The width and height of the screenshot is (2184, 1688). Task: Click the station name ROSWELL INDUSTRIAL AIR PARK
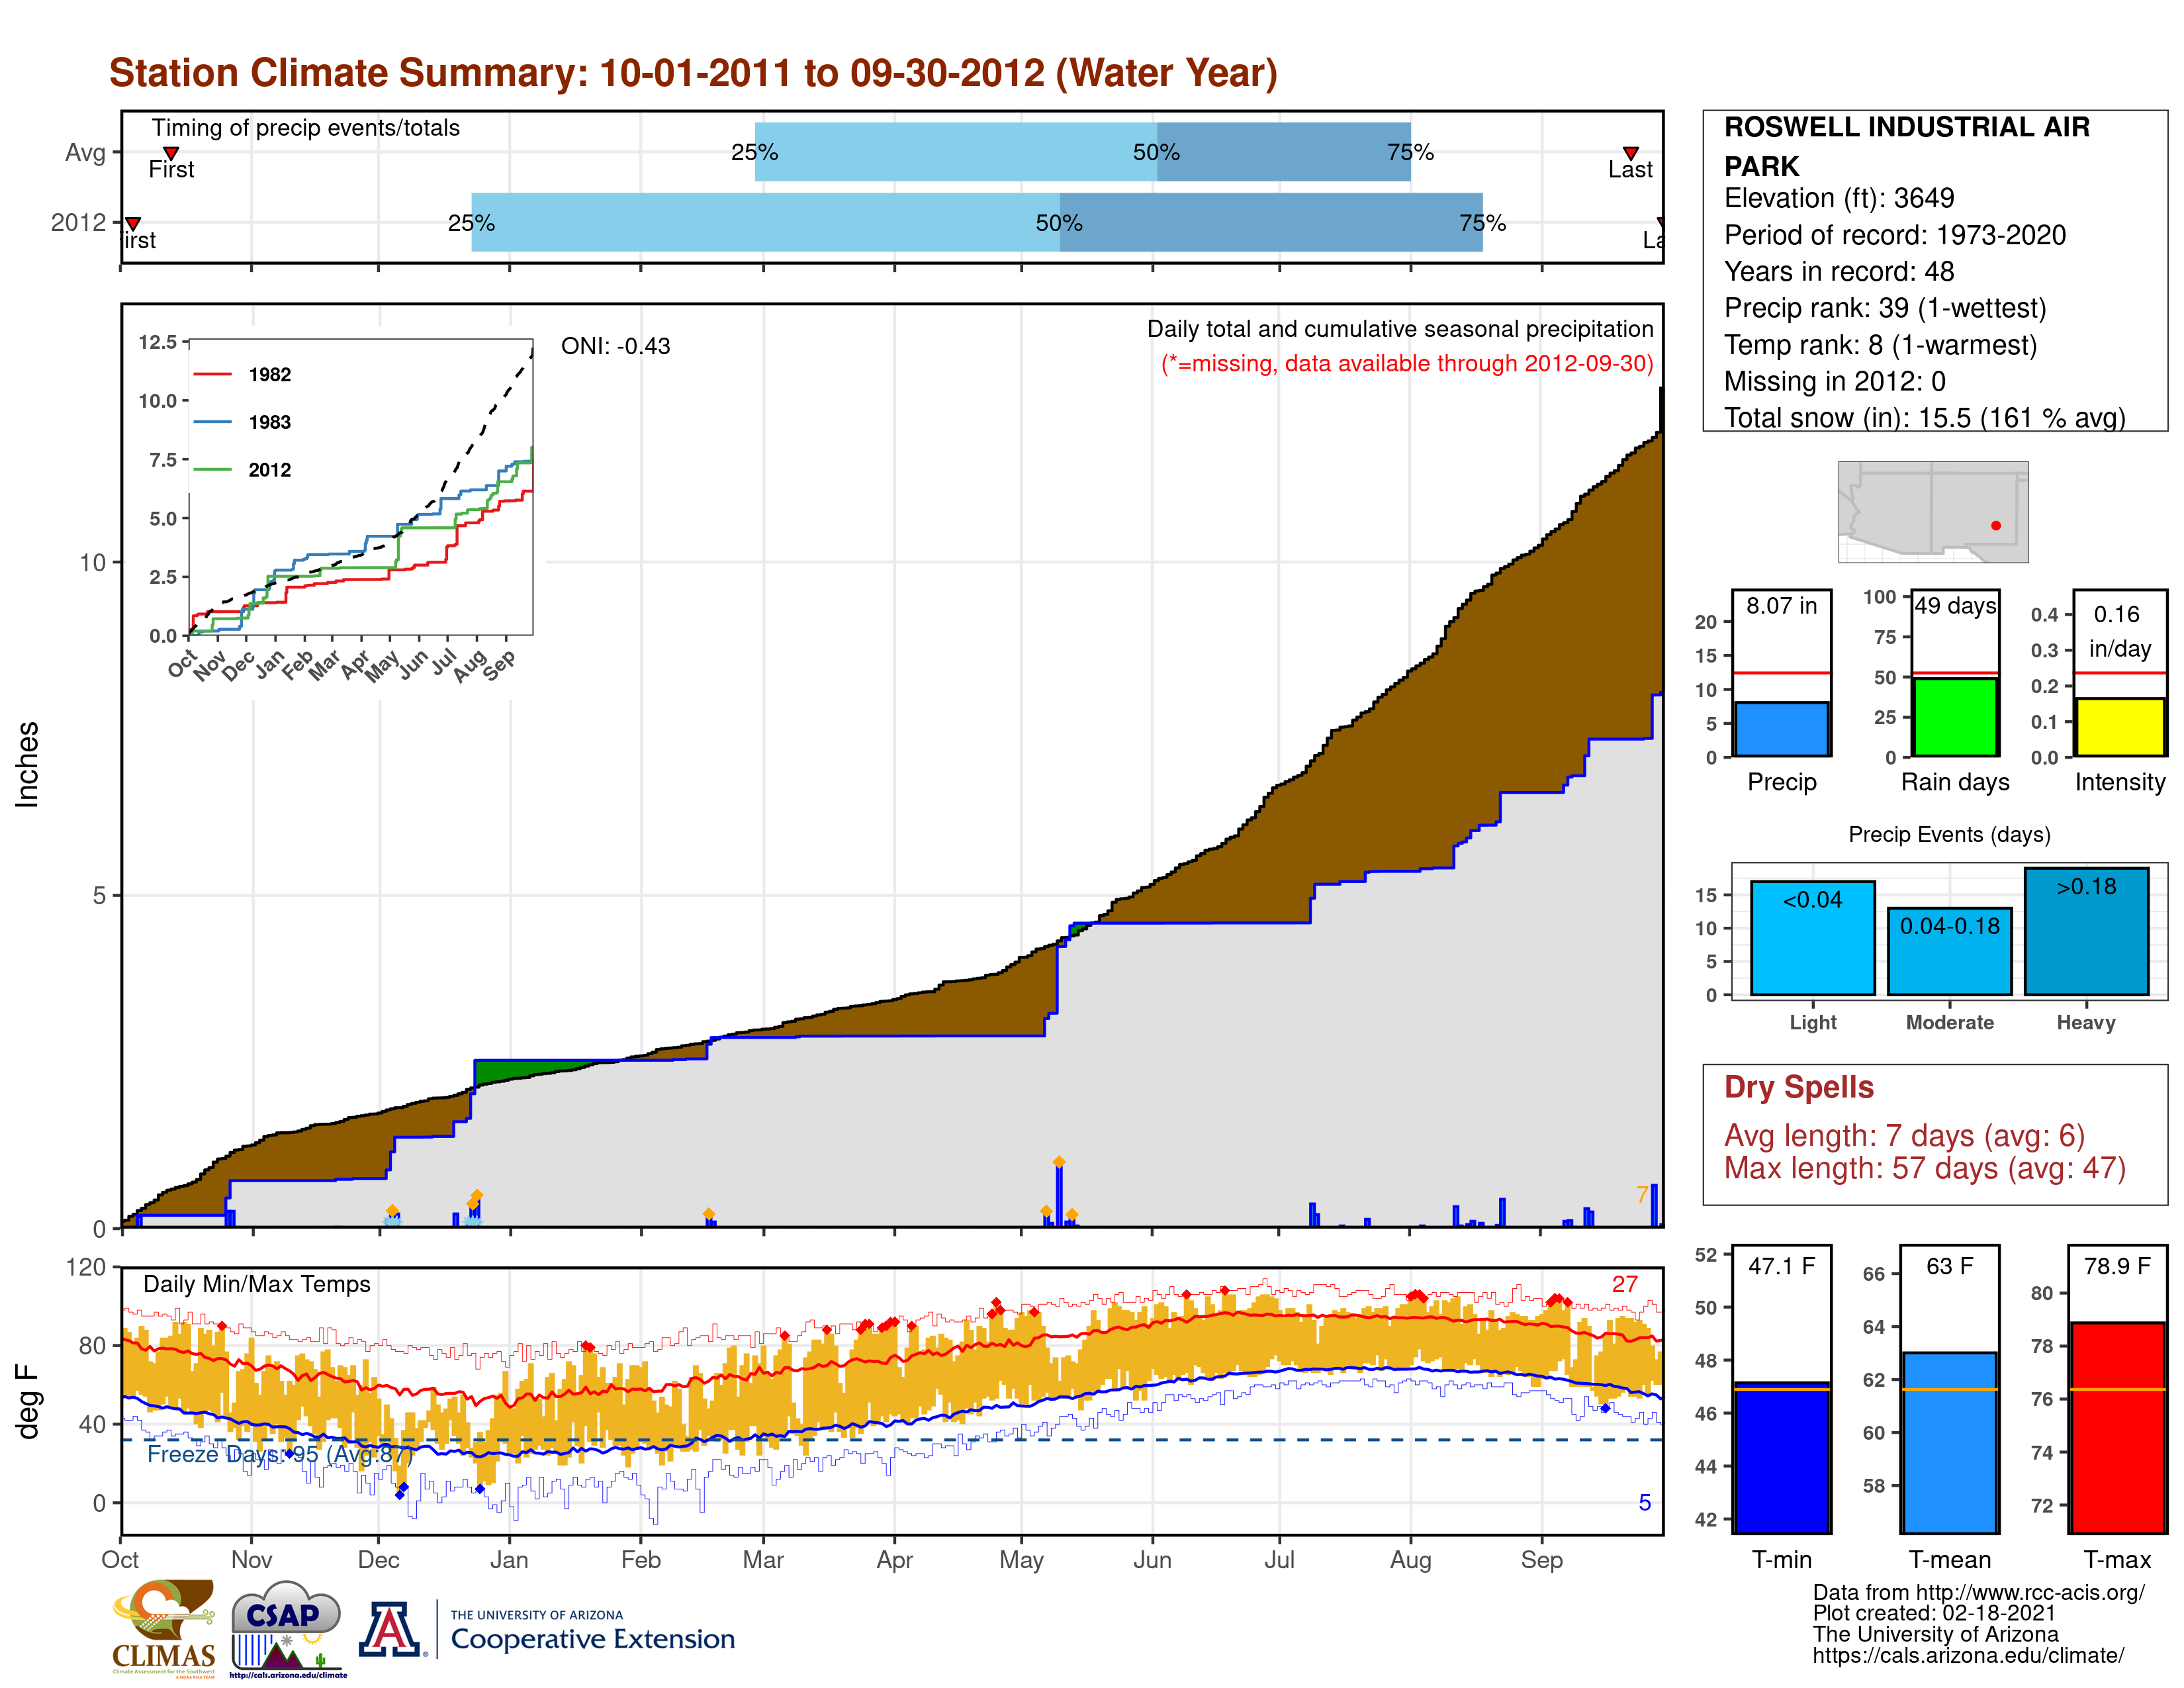coord(1907,146)
